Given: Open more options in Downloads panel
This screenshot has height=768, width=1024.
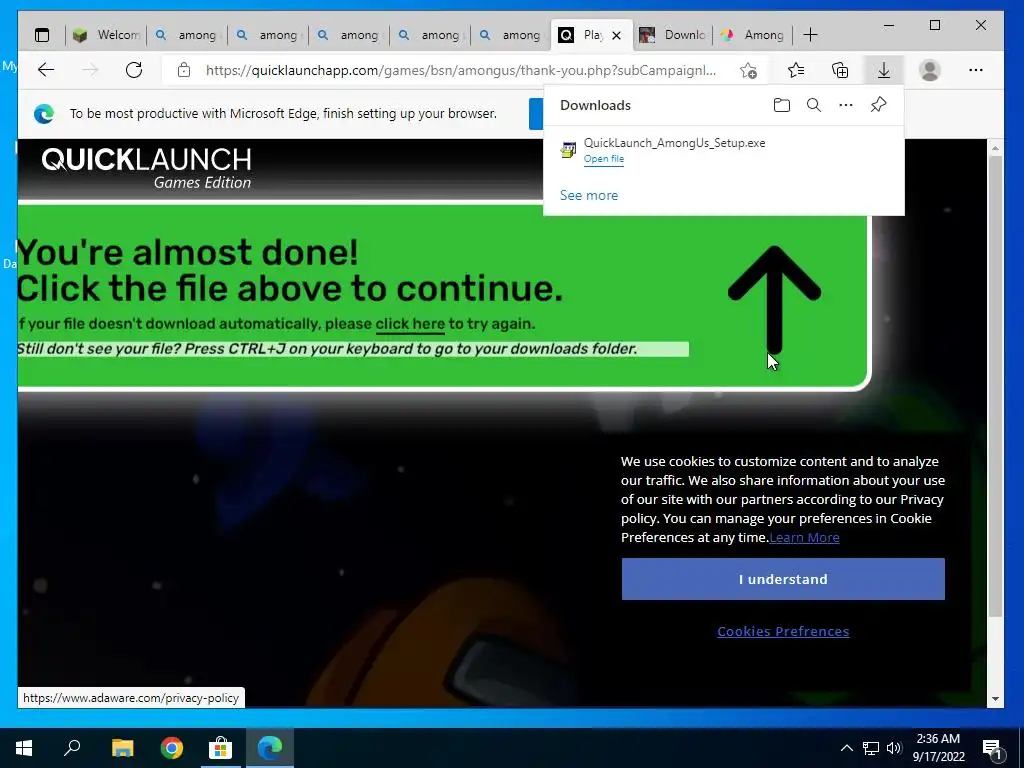Looking at the screenshot, I should [846, 105].
